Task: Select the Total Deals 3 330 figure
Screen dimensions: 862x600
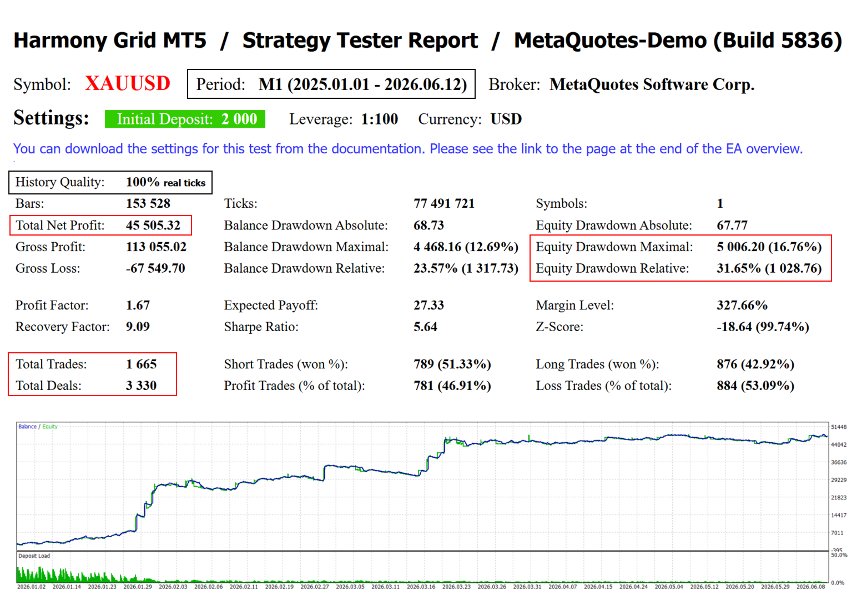Action: click(x=141, y=386)
